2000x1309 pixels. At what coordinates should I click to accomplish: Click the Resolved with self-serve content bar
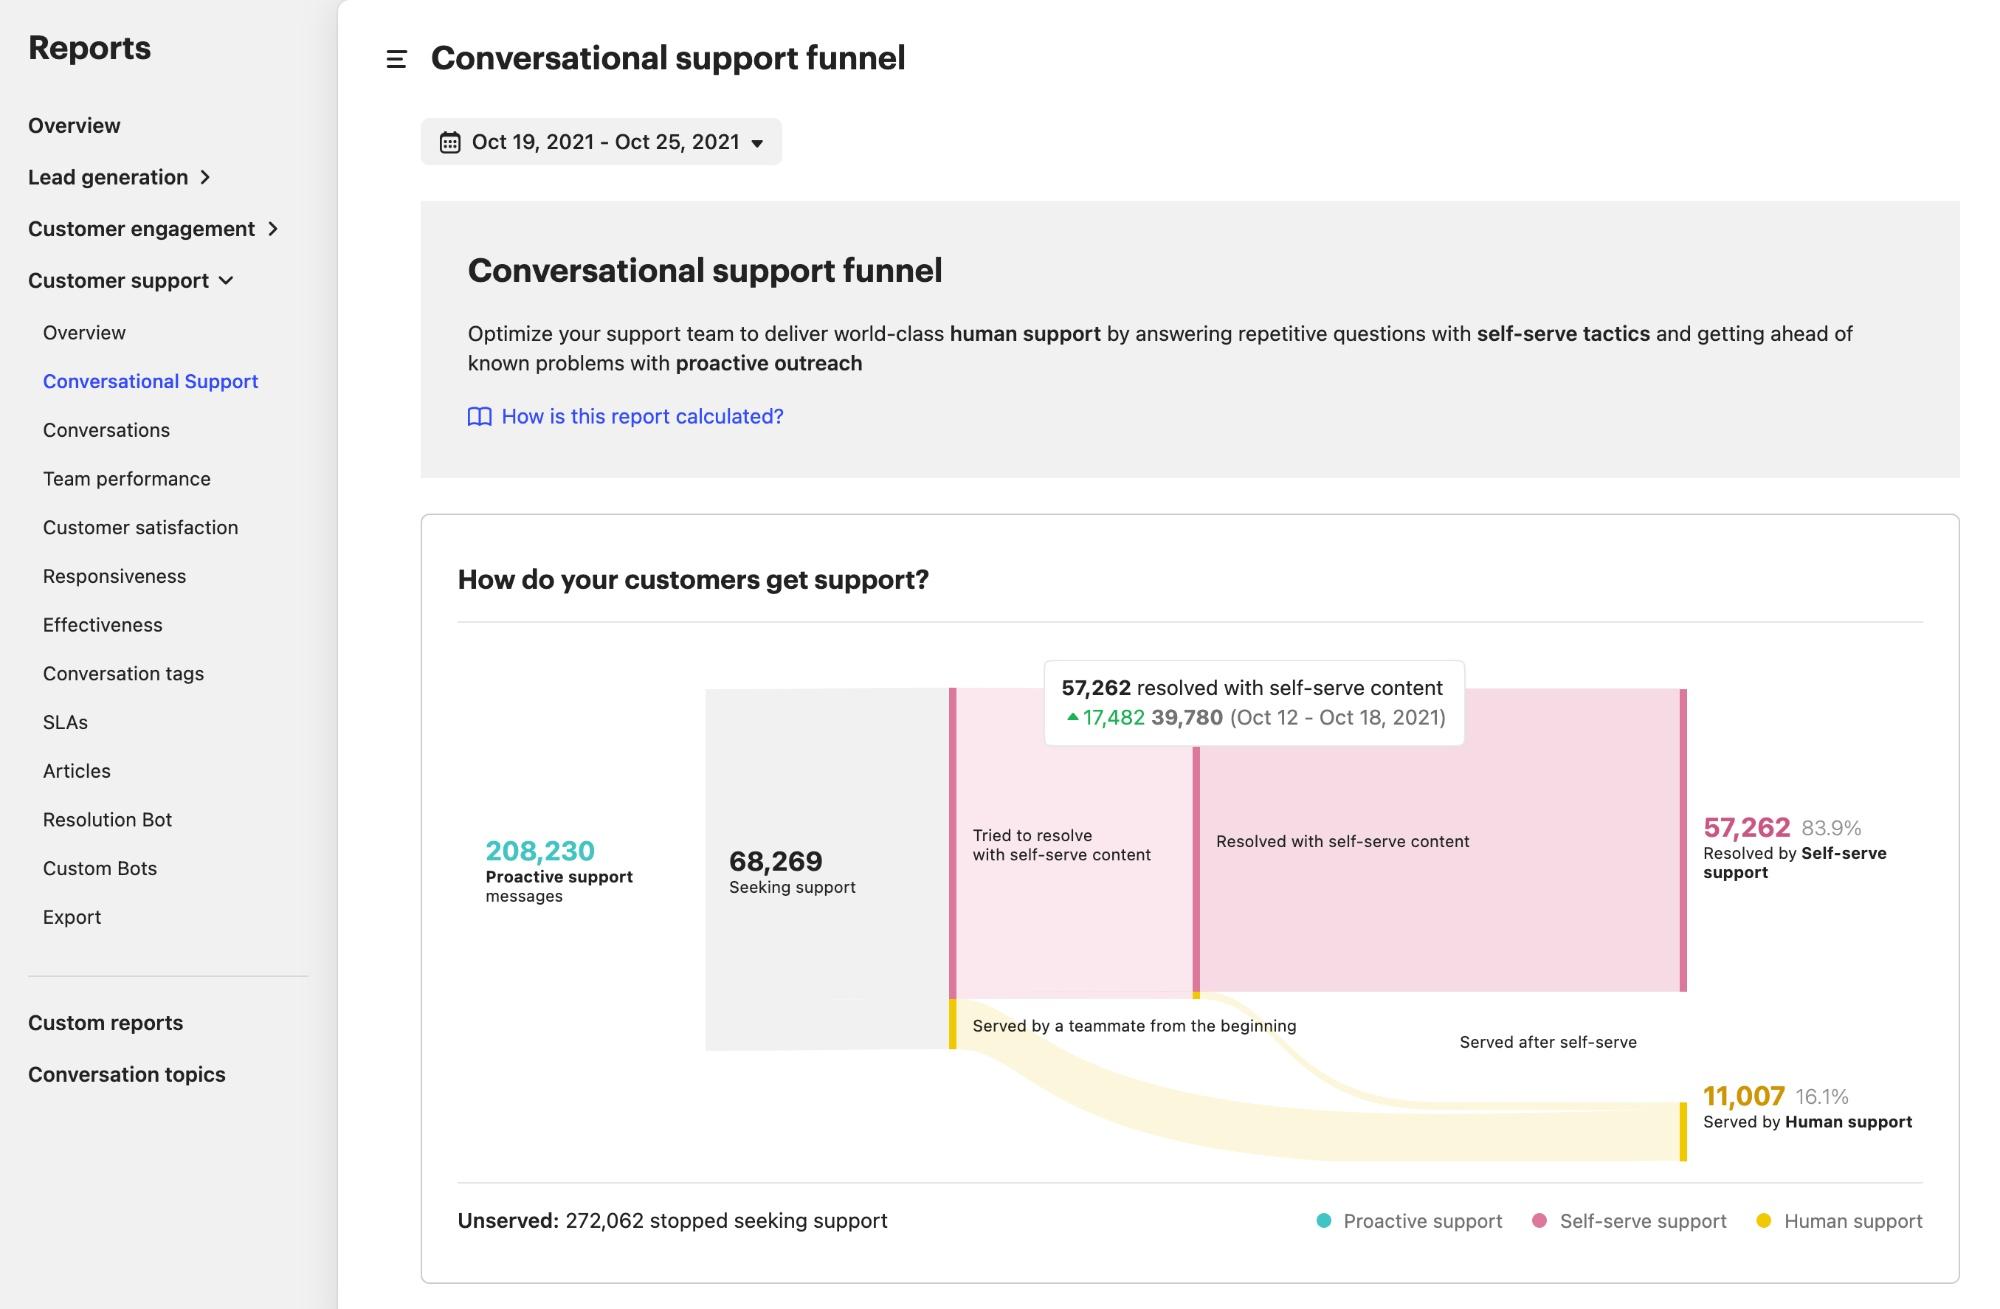1440,840
